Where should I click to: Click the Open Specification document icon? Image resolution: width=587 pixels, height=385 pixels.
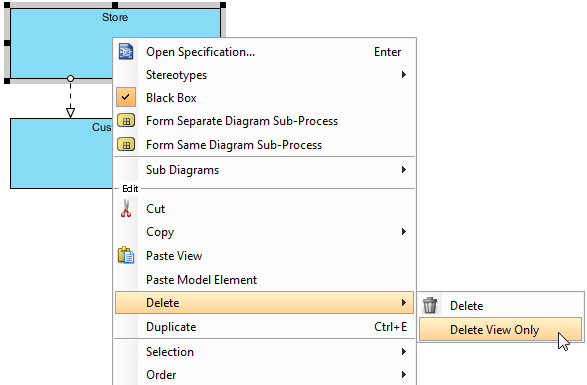click(126, 51)
